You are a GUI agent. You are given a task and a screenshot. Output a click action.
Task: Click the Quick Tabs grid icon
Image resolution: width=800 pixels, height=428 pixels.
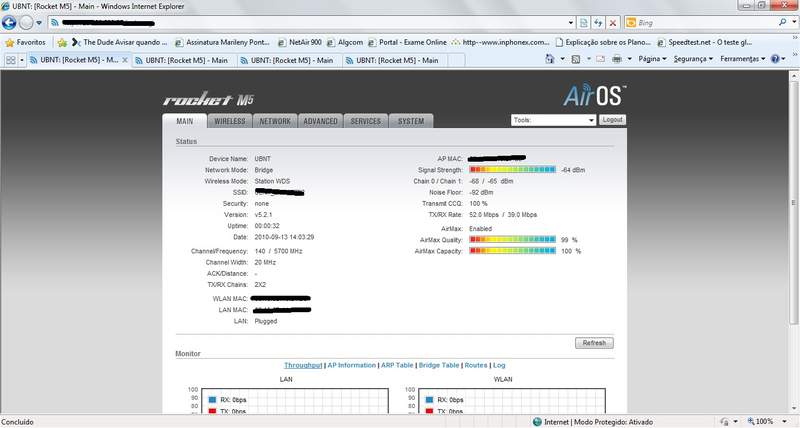[10, 60]
